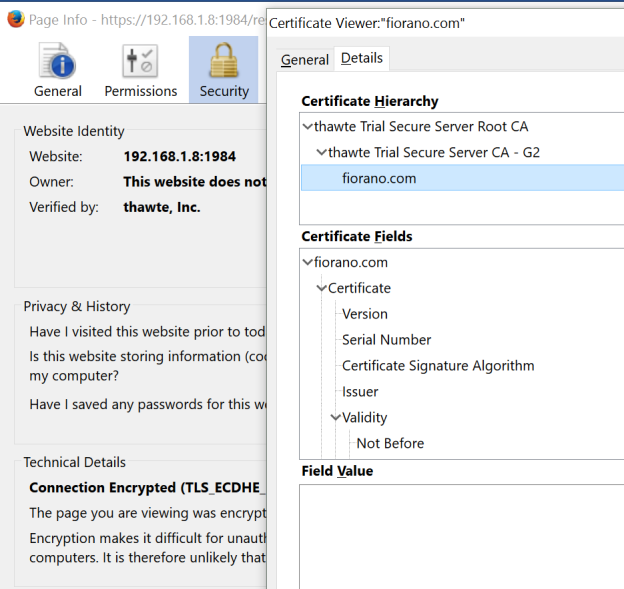Select the Not Before field

[x=390, y=443]
